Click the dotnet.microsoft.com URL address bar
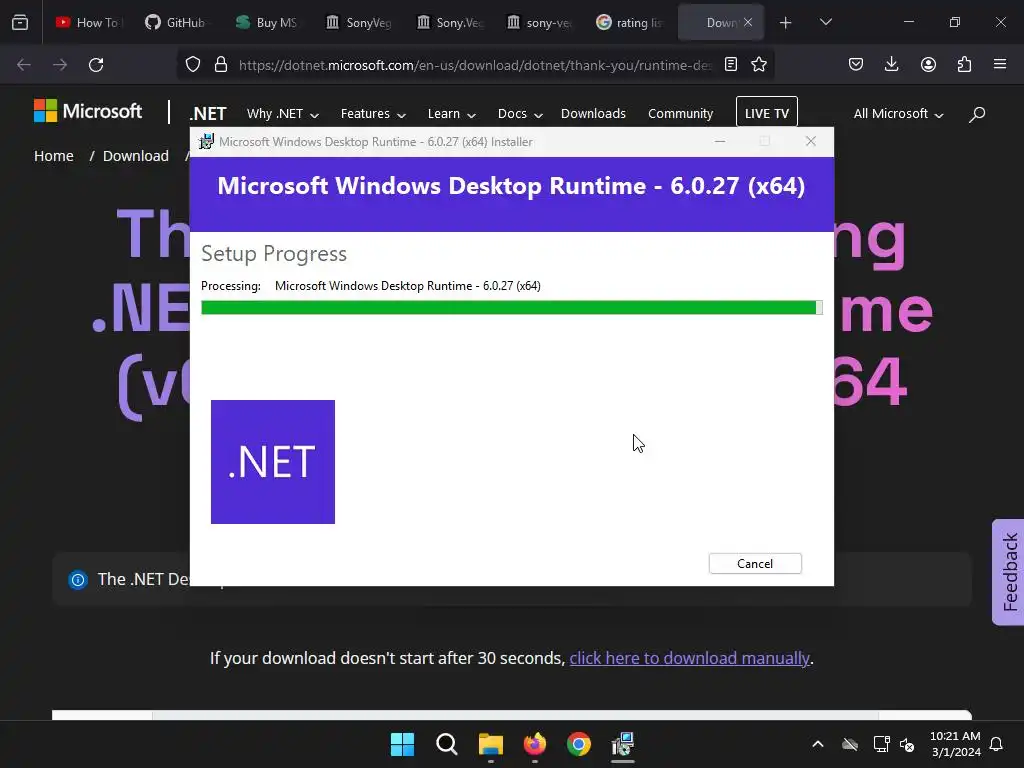 pos(475,65)
